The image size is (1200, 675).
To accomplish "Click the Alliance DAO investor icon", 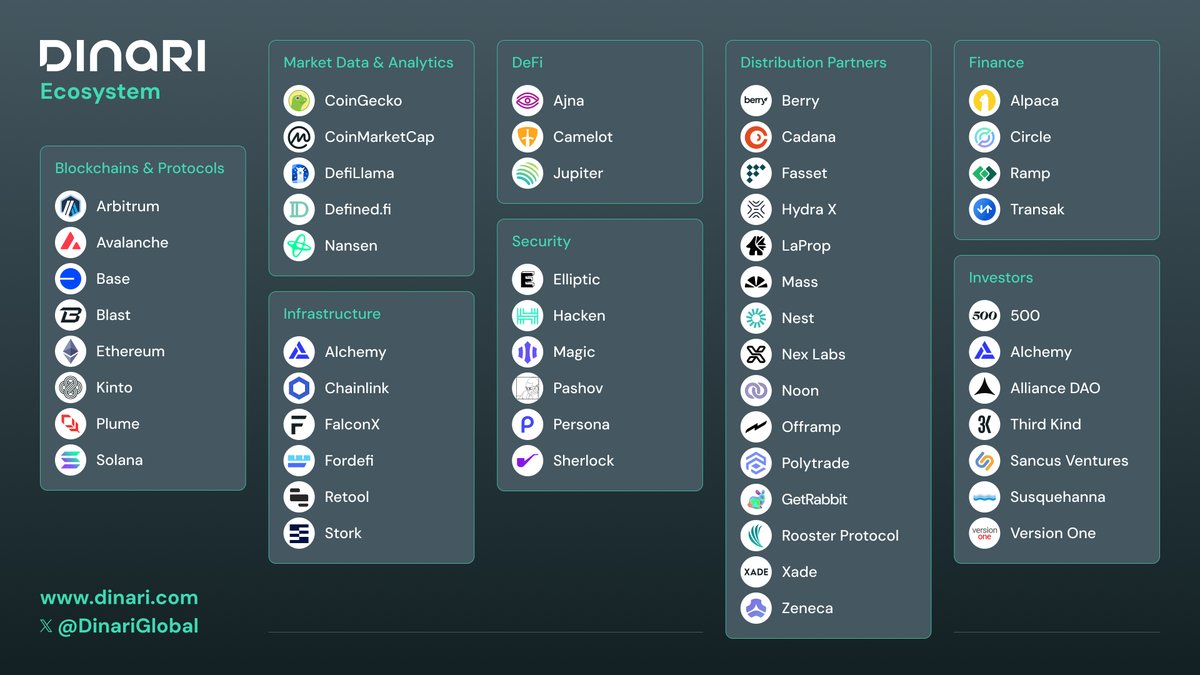I will pyautogui.click(x=983, y=388).
